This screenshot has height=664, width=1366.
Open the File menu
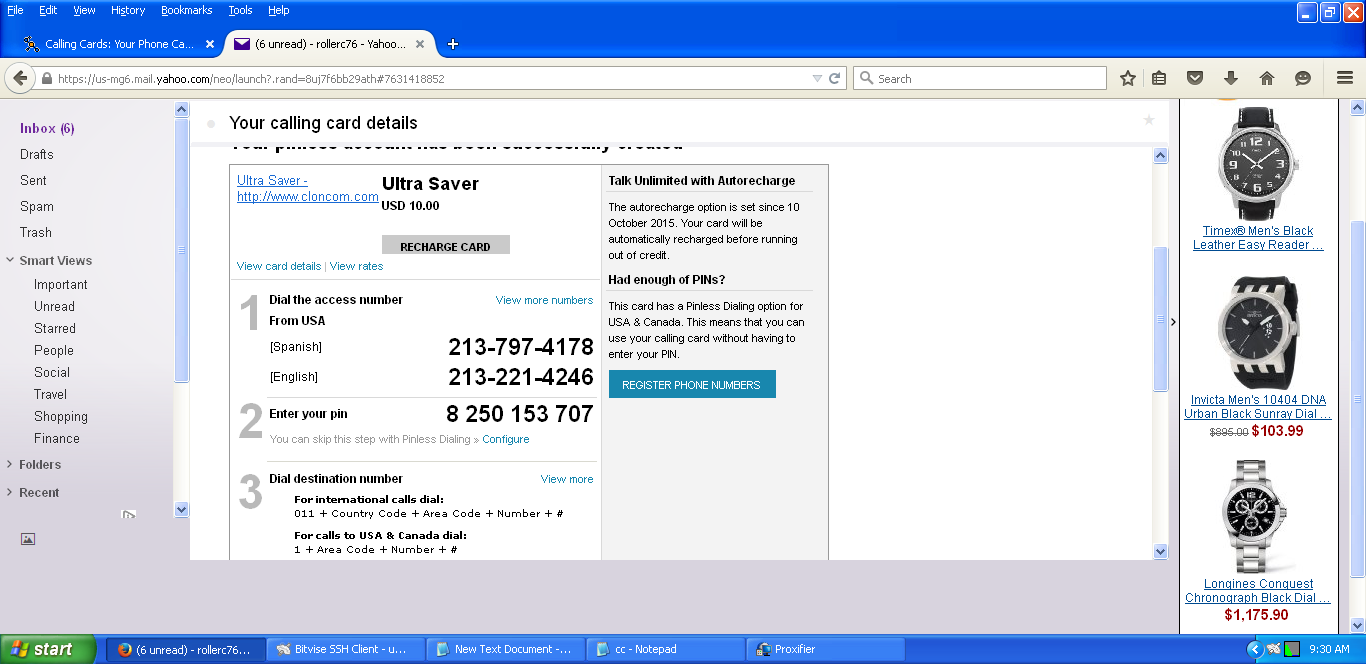(x=15, y=10)
